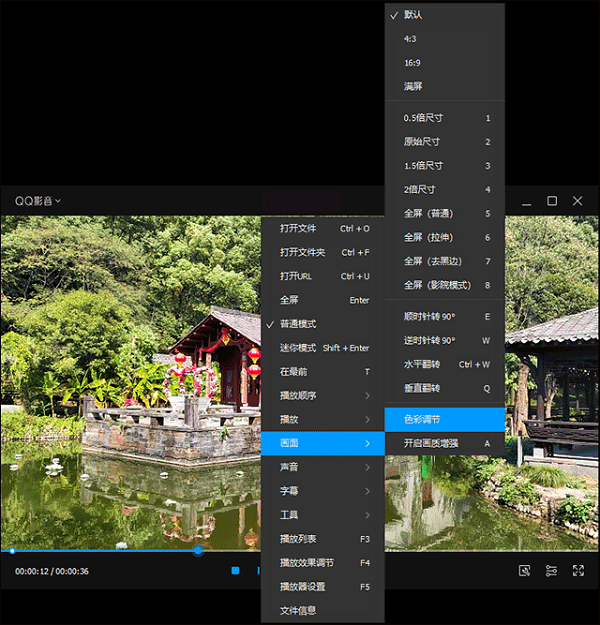Screen dimensions: 600x625
Task: Open the QQ影音 title dropdown menu
Action: 38,201
